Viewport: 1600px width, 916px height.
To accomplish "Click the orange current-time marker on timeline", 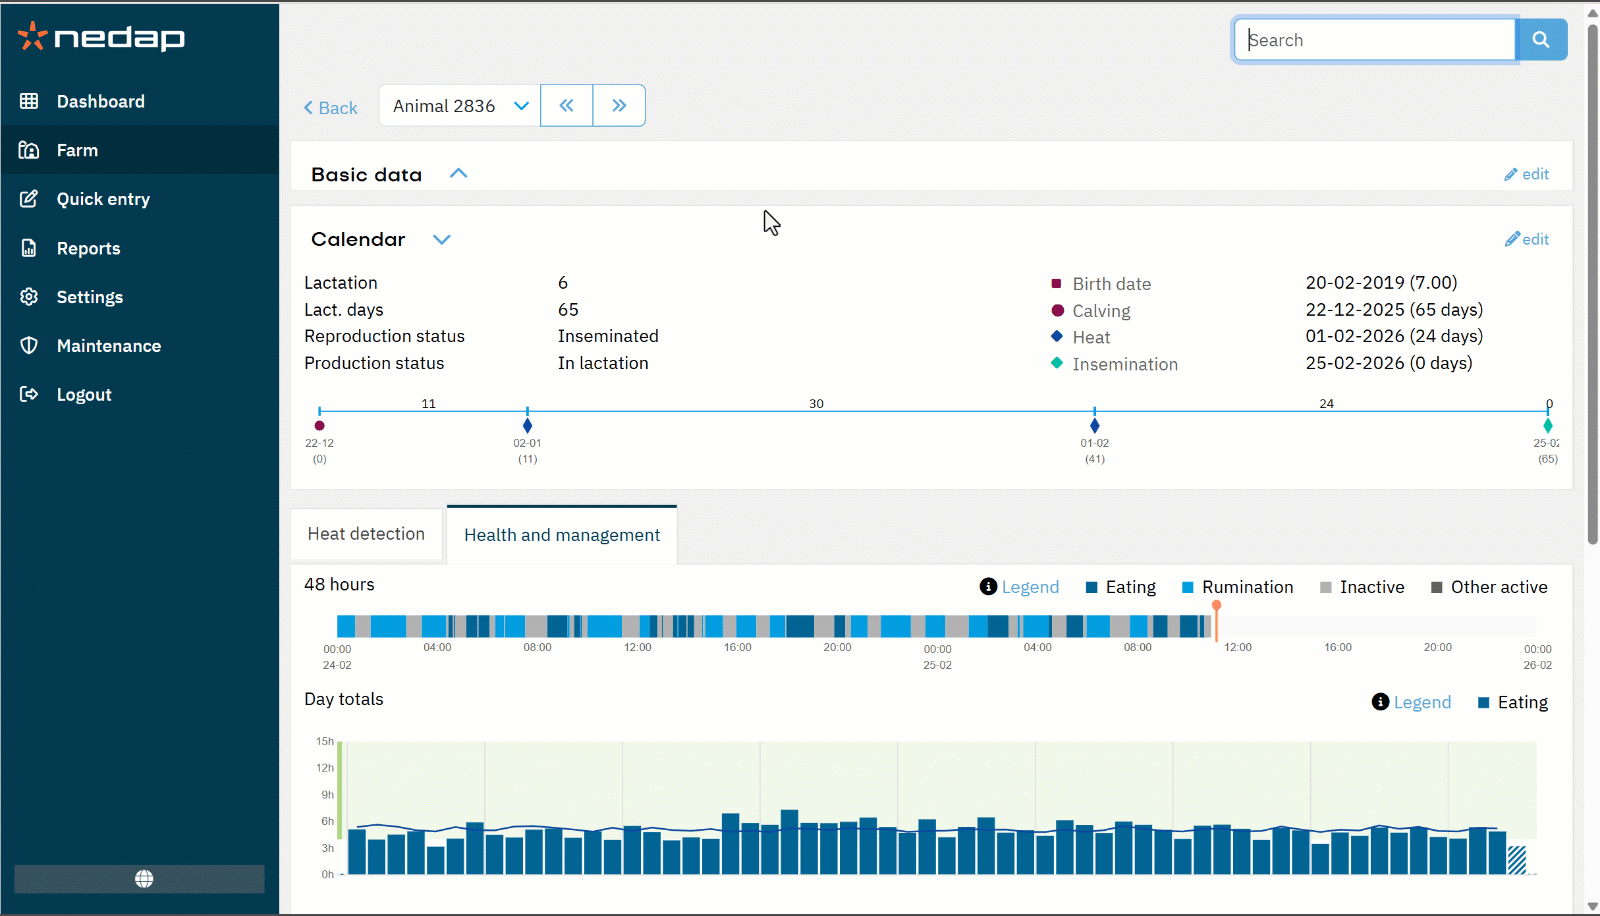I will 1216,607.
